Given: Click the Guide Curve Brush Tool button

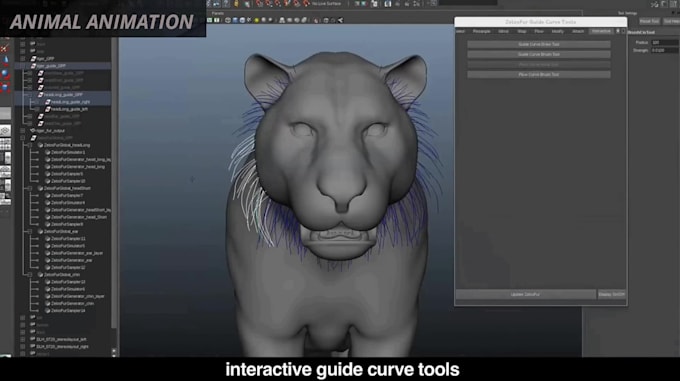Looking at the screenshot, I should coord(539,55).
